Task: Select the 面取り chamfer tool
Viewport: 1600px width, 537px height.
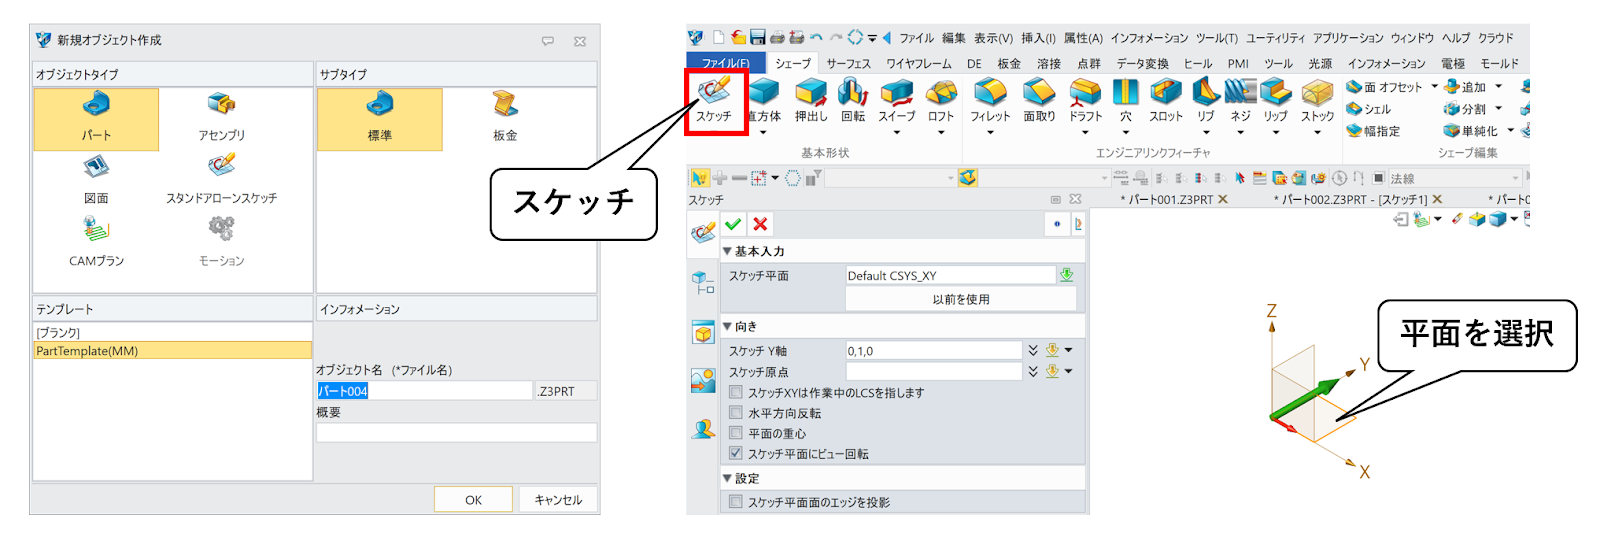Action: pos(1039,100)
